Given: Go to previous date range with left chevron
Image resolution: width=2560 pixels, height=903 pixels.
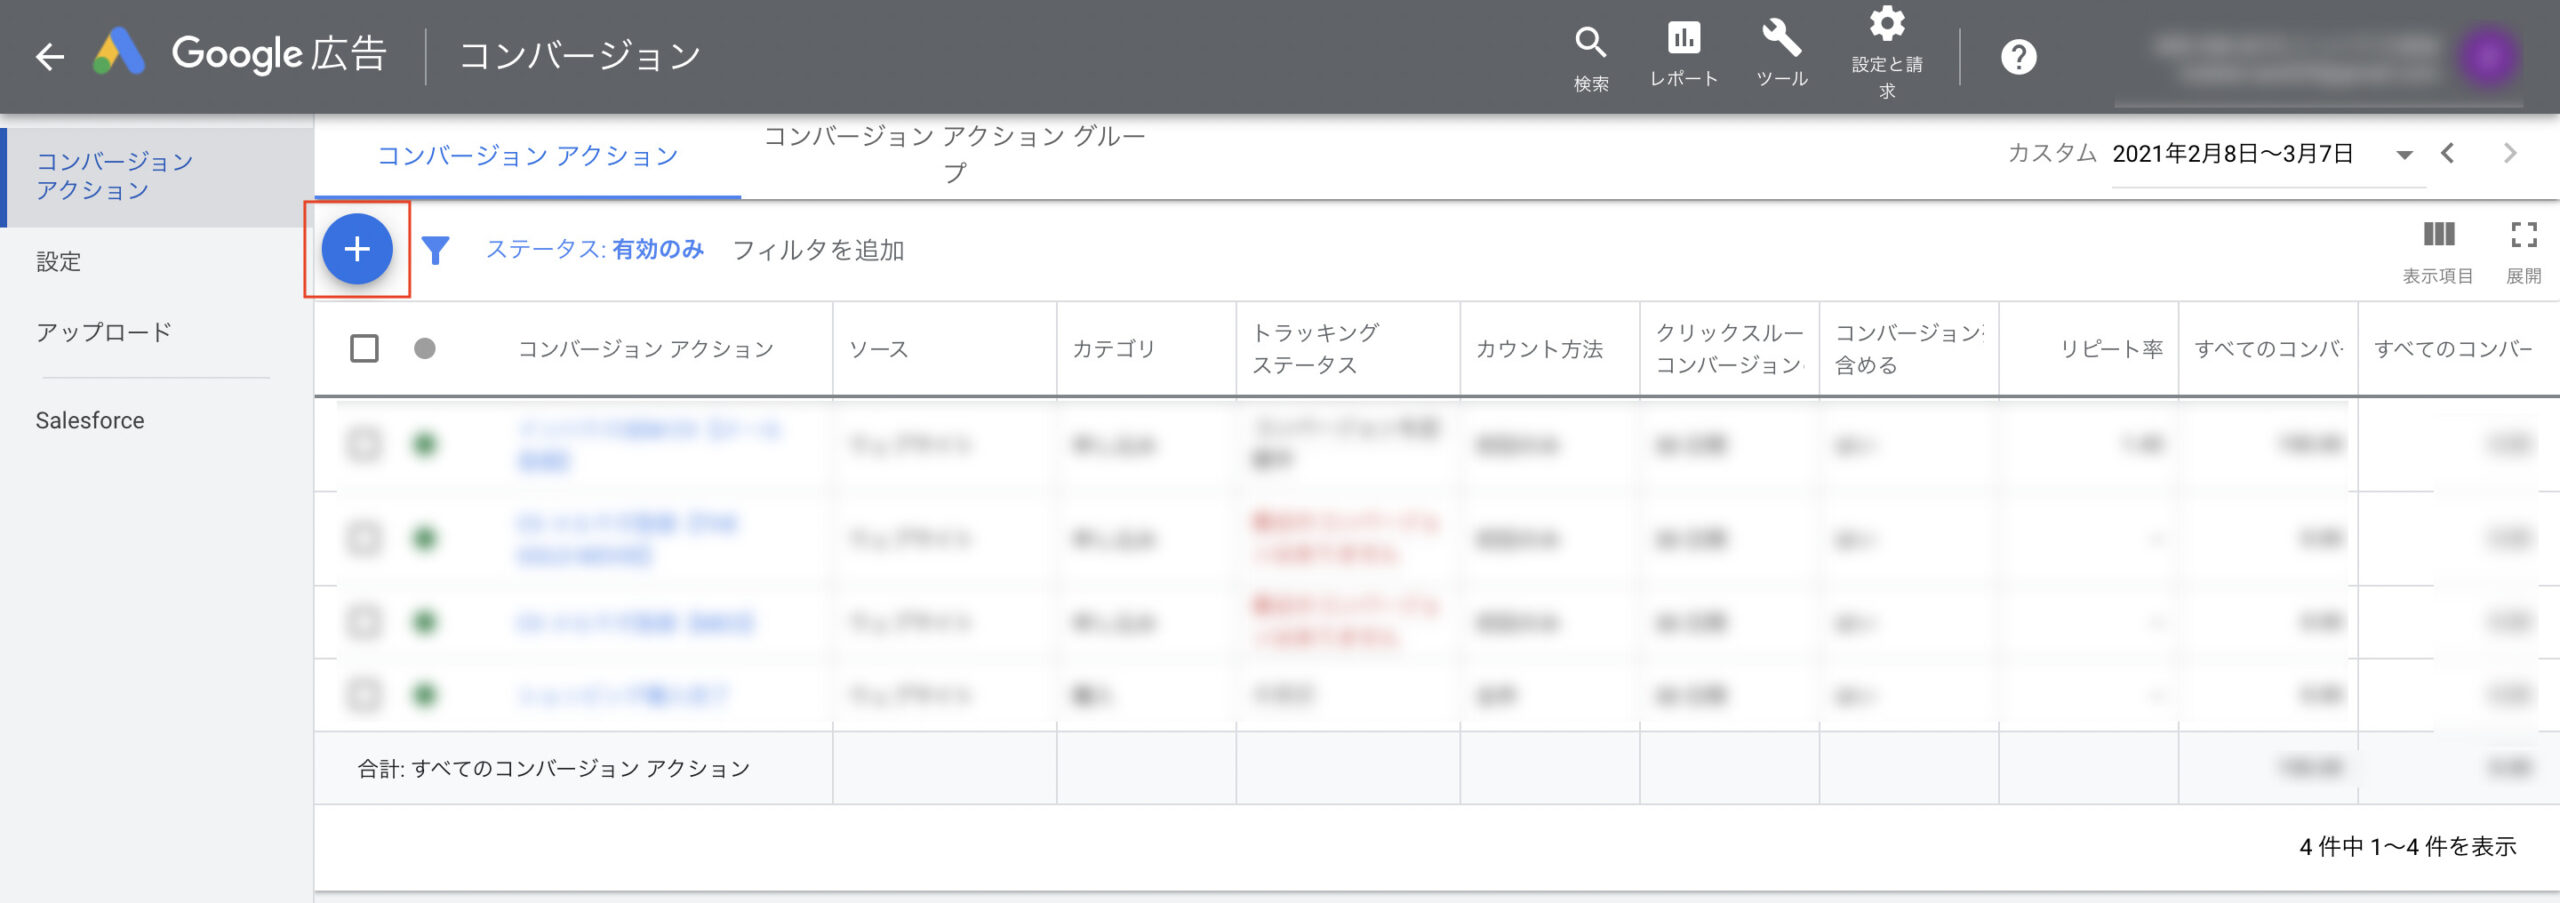Looking at the screenshot, I should tap(2448, 153).
